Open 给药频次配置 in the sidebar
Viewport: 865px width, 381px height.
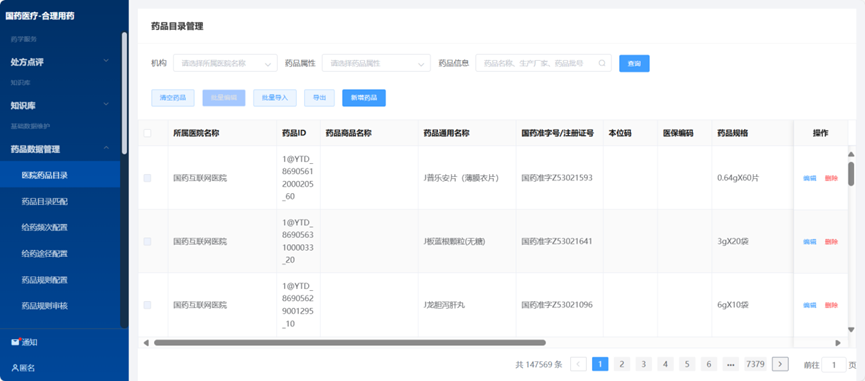coord(60,227)
